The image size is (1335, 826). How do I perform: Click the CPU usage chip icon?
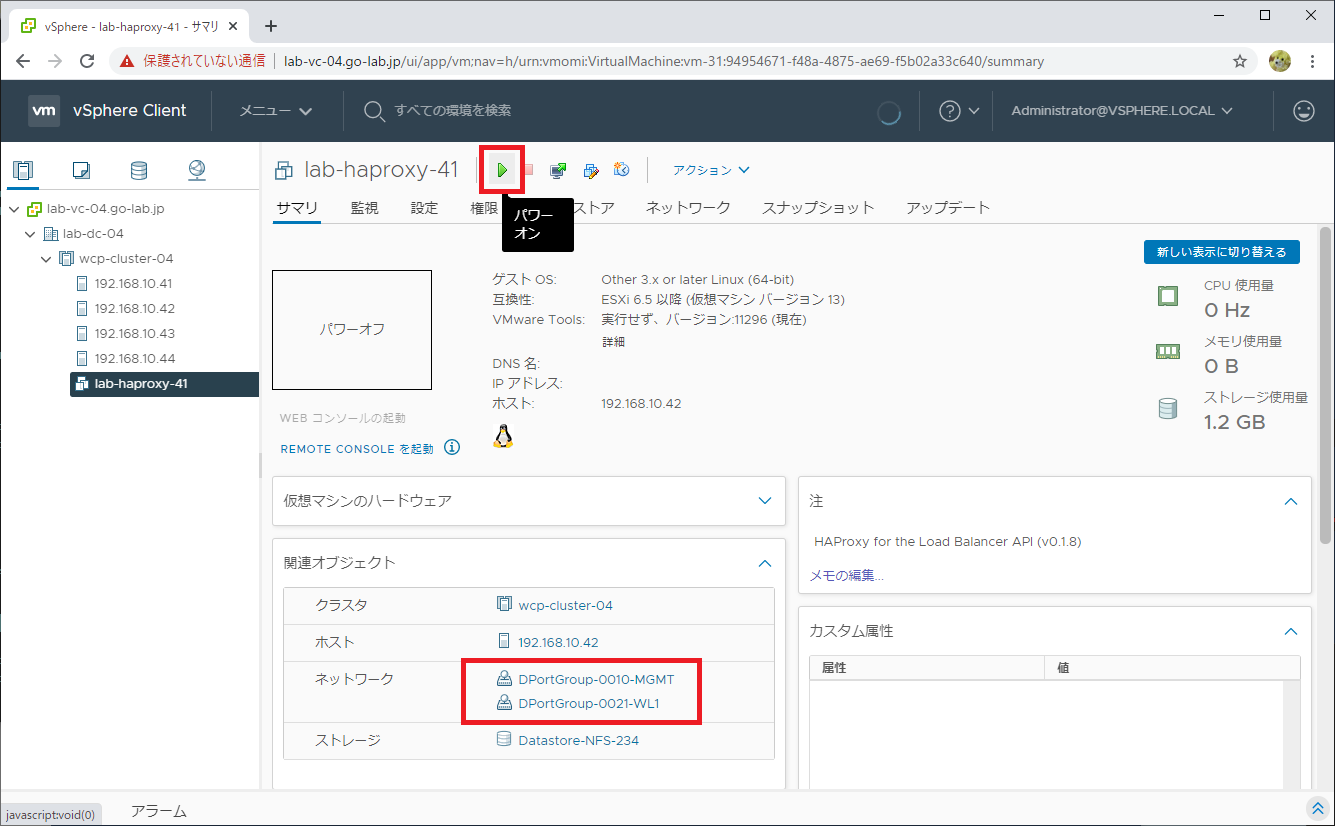[1167, 295]
